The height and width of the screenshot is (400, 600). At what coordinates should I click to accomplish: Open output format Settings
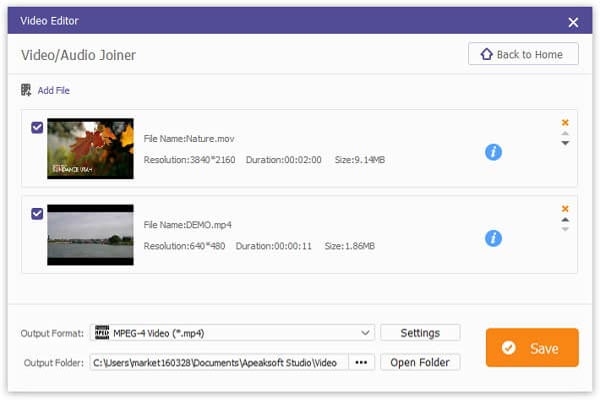(x=420, y=333)
